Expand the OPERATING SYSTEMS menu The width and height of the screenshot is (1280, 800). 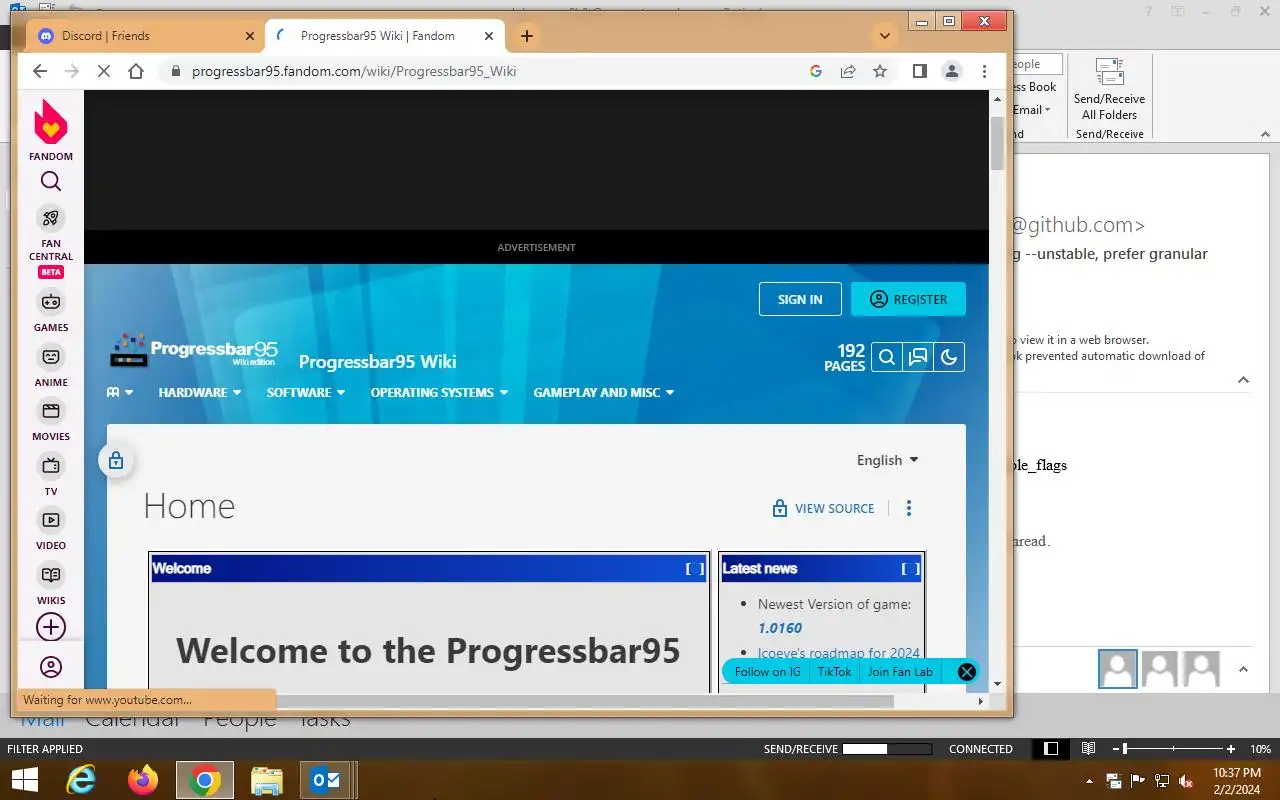[440, 392]
